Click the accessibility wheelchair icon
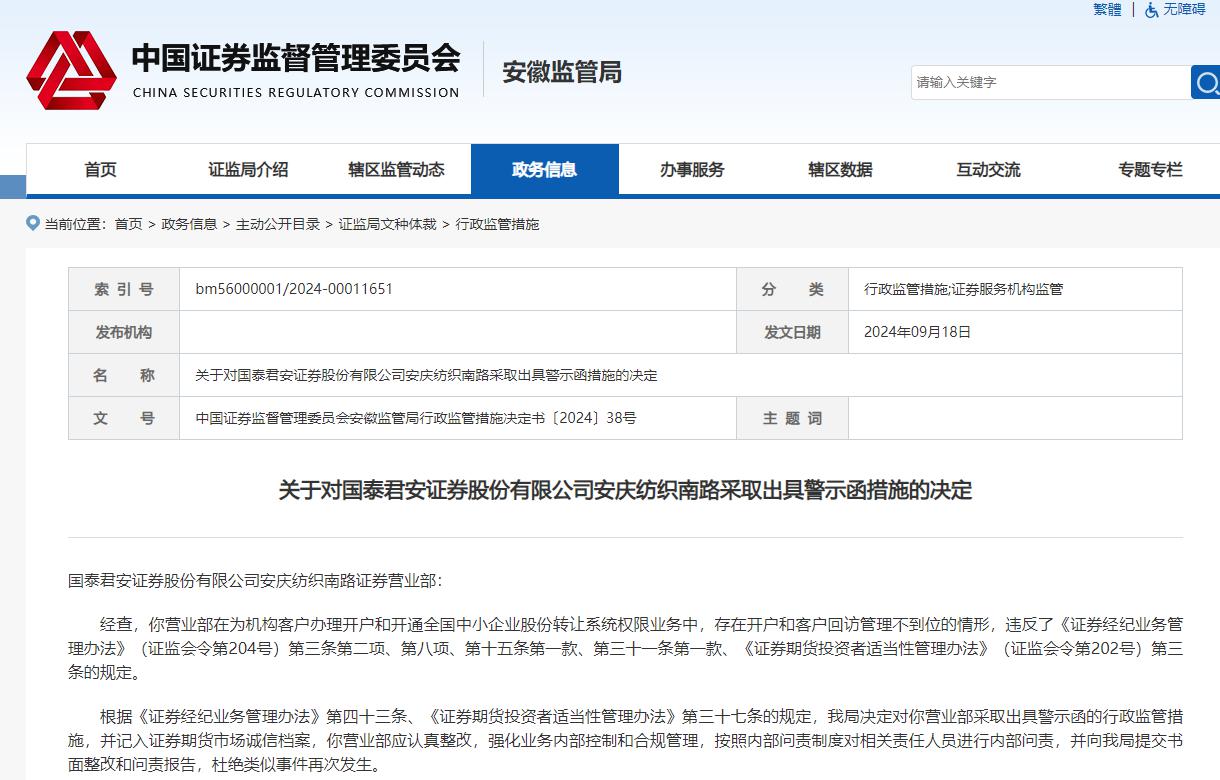Image resolution: width=1220 pixels, height=780 pixels. (1151, 10)
